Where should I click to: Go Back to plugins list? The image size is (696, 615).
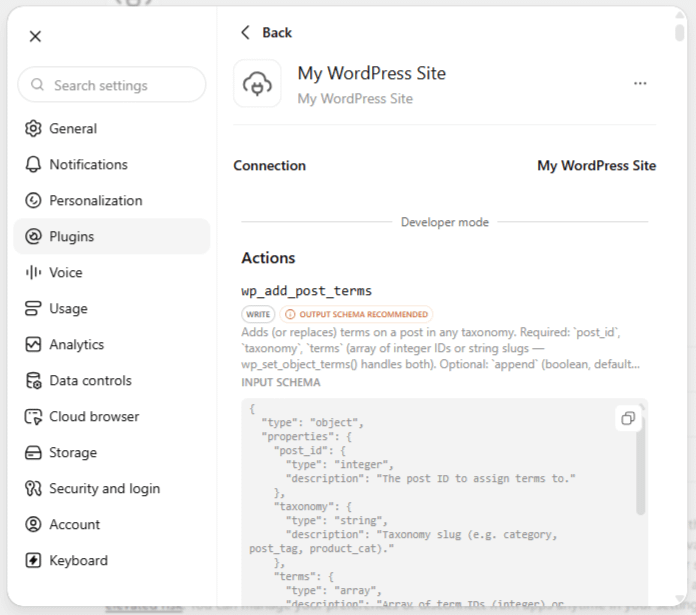pos(277,32)
